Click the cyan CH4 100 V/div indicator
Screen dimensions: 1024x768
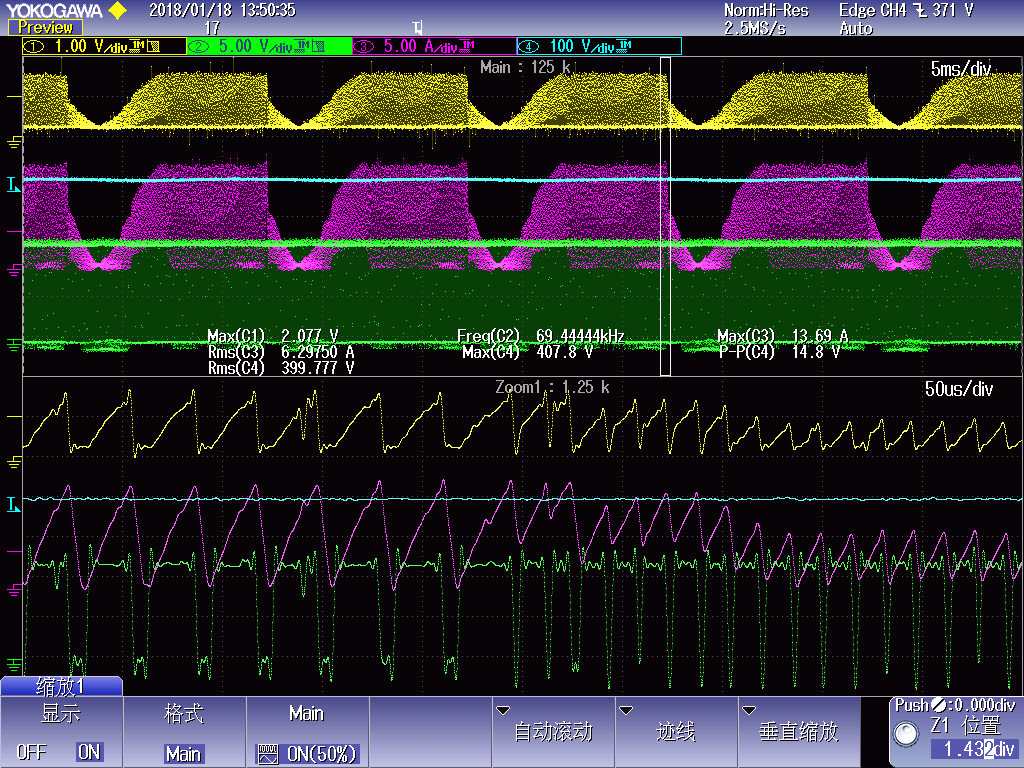[x=597, y=46]
